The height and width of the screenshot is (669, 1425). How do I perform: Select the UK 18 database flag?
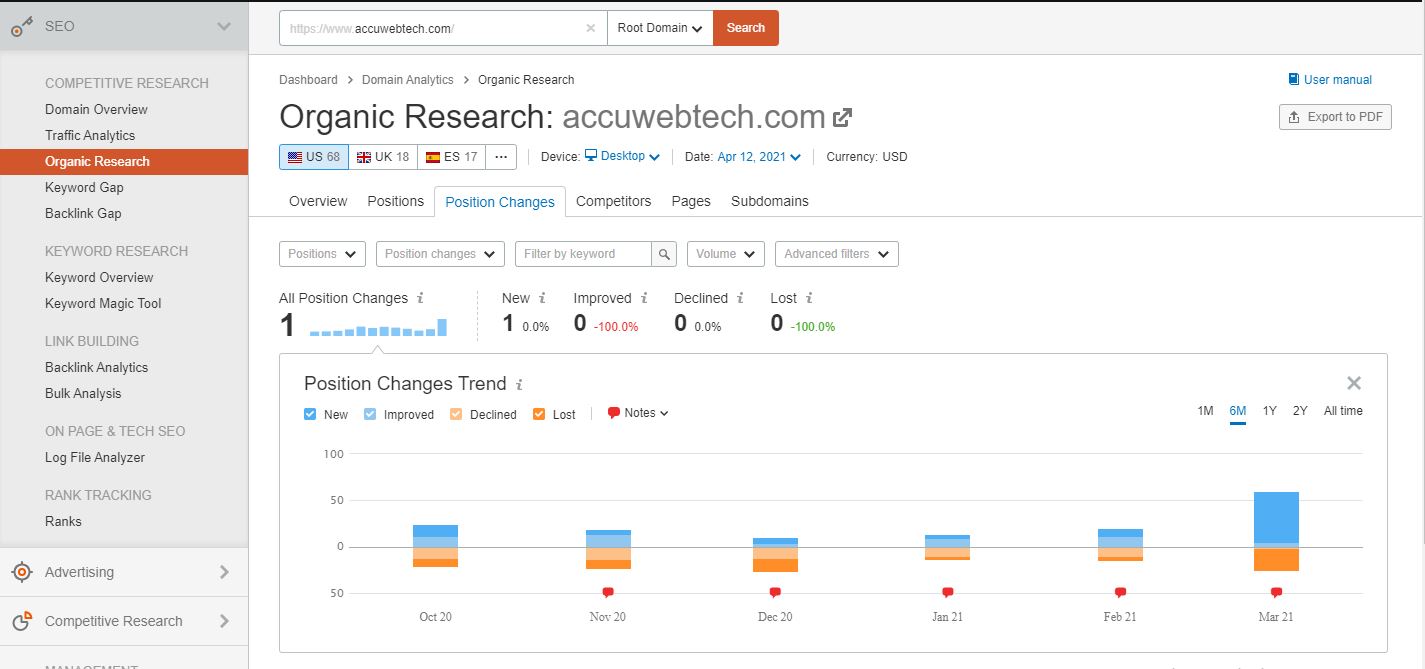(x=383, y=157)
